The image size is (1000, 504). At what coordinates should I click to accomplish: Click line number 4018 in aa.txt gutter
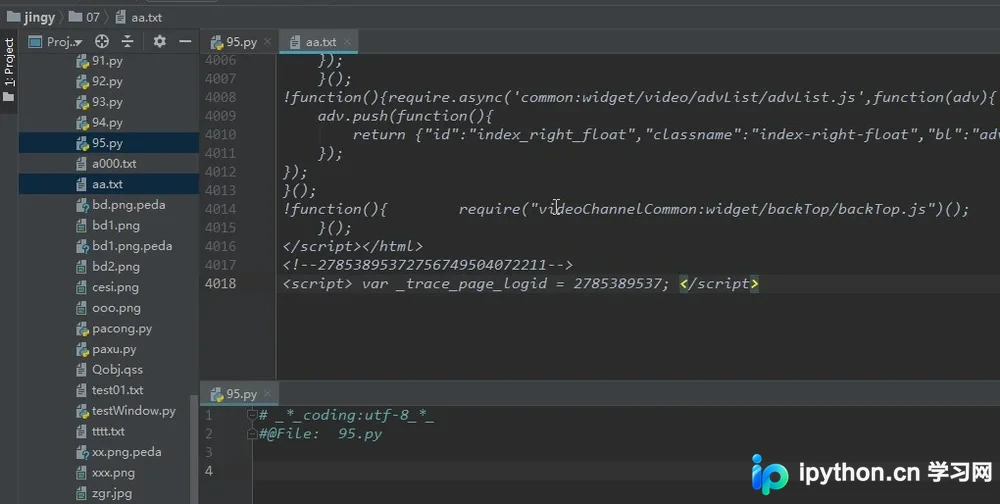coord(220,283)
